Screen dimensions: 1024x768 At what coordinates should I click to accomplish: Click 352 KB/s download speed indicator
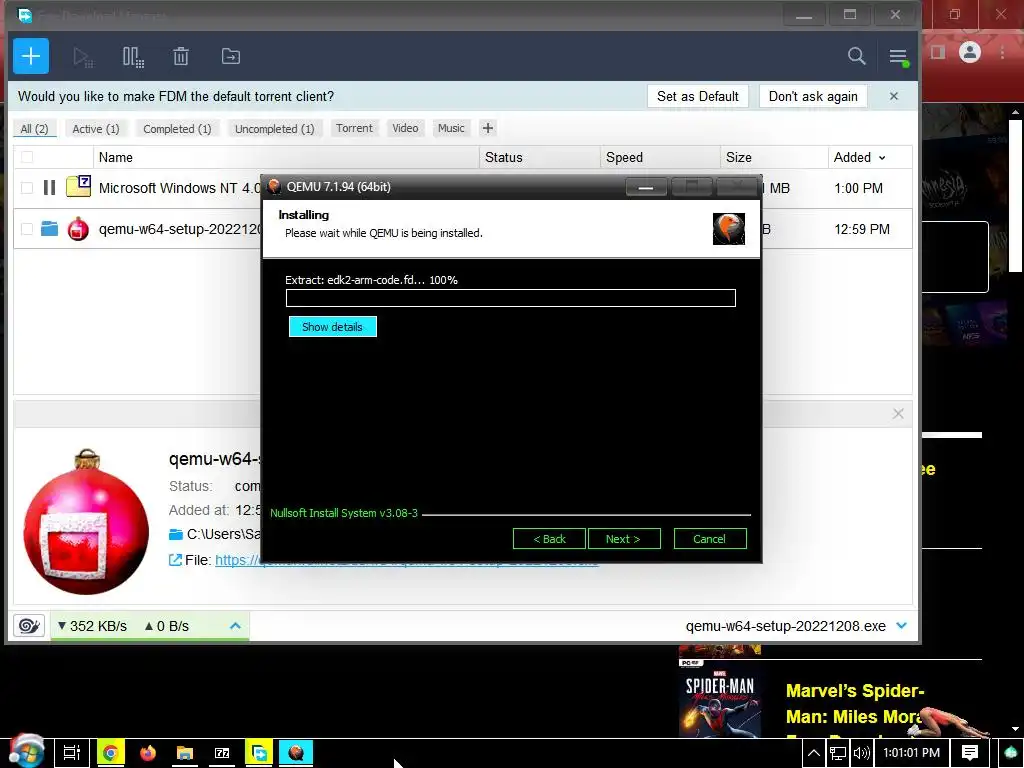(x=93, y=626)
